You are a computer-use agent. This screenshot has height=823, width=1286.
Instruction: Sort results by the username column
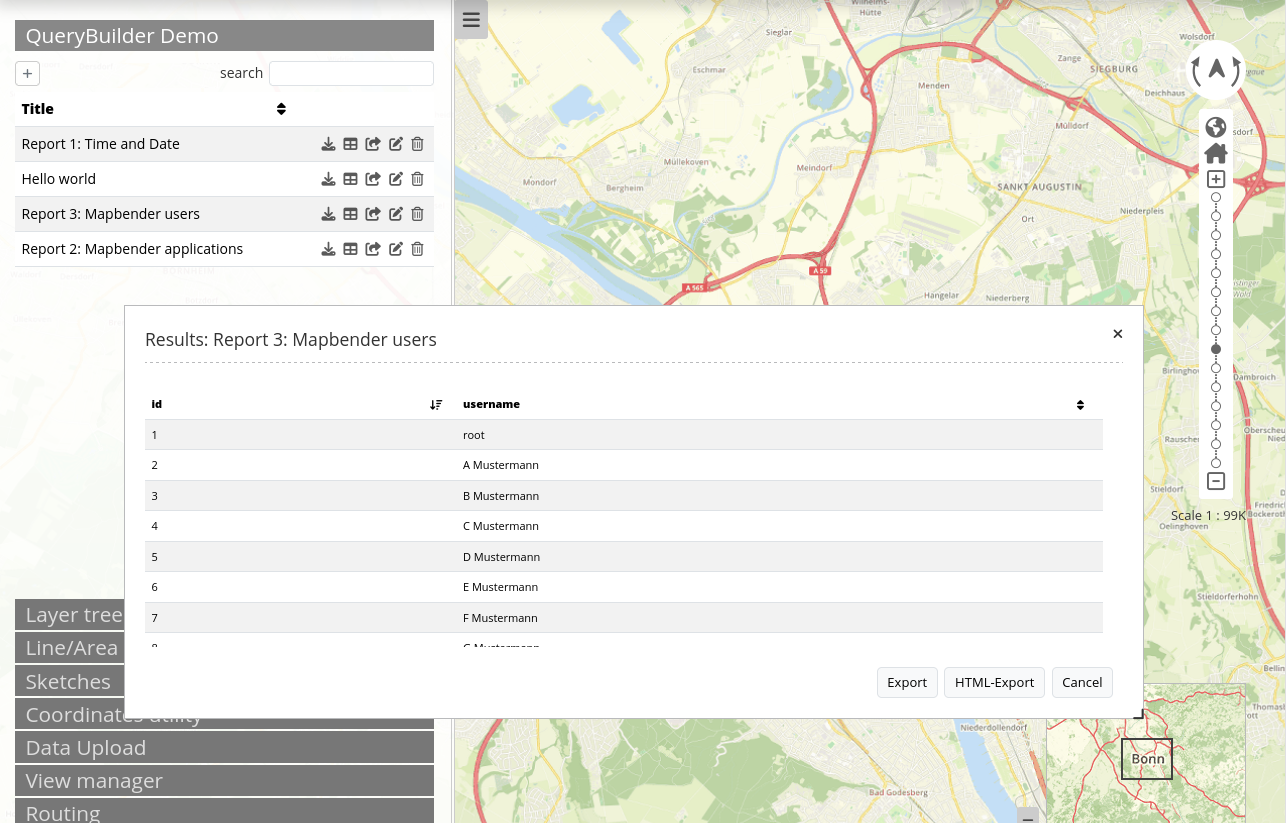coord(1080,404)
